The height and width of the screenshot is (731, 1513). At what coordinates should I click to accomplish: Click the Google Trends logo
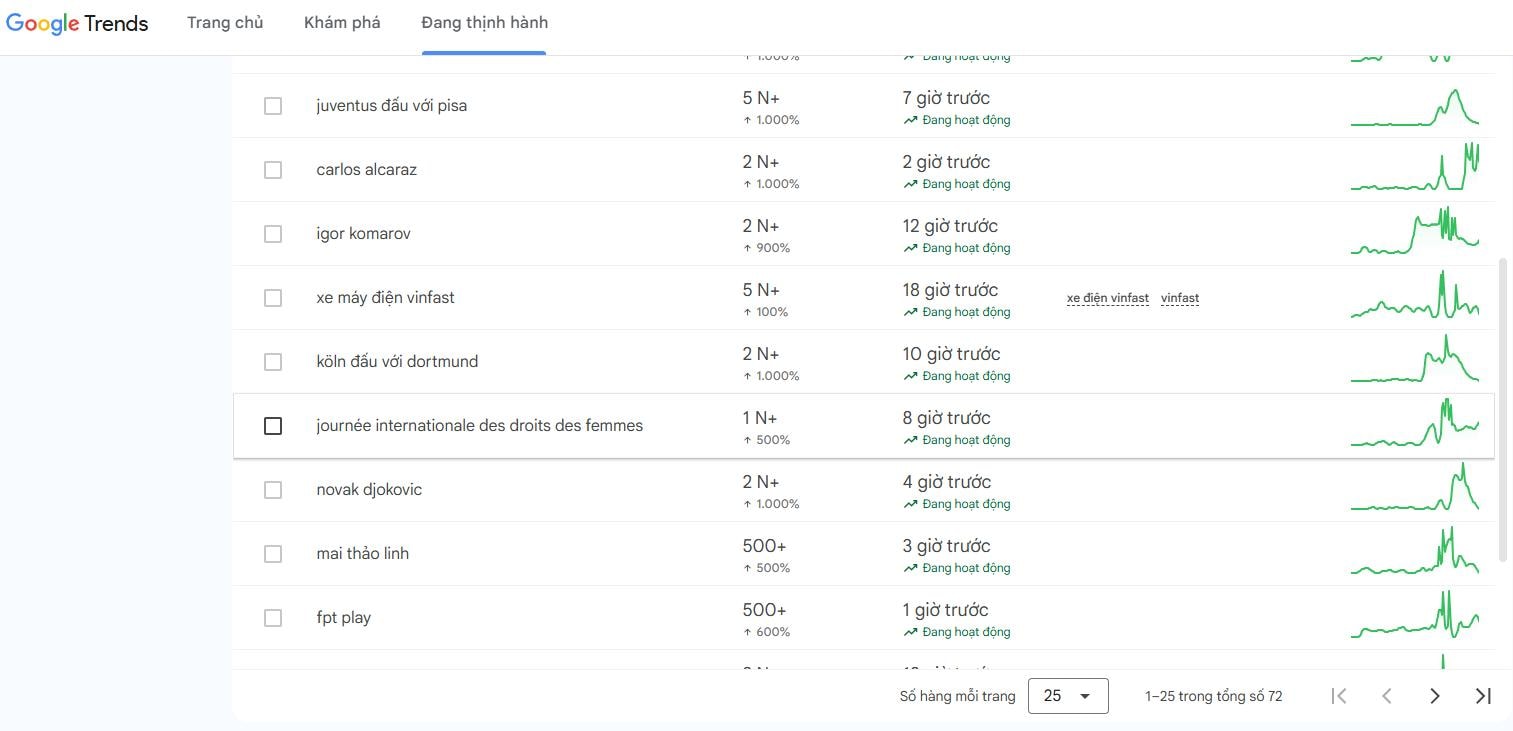coord(77,23)
